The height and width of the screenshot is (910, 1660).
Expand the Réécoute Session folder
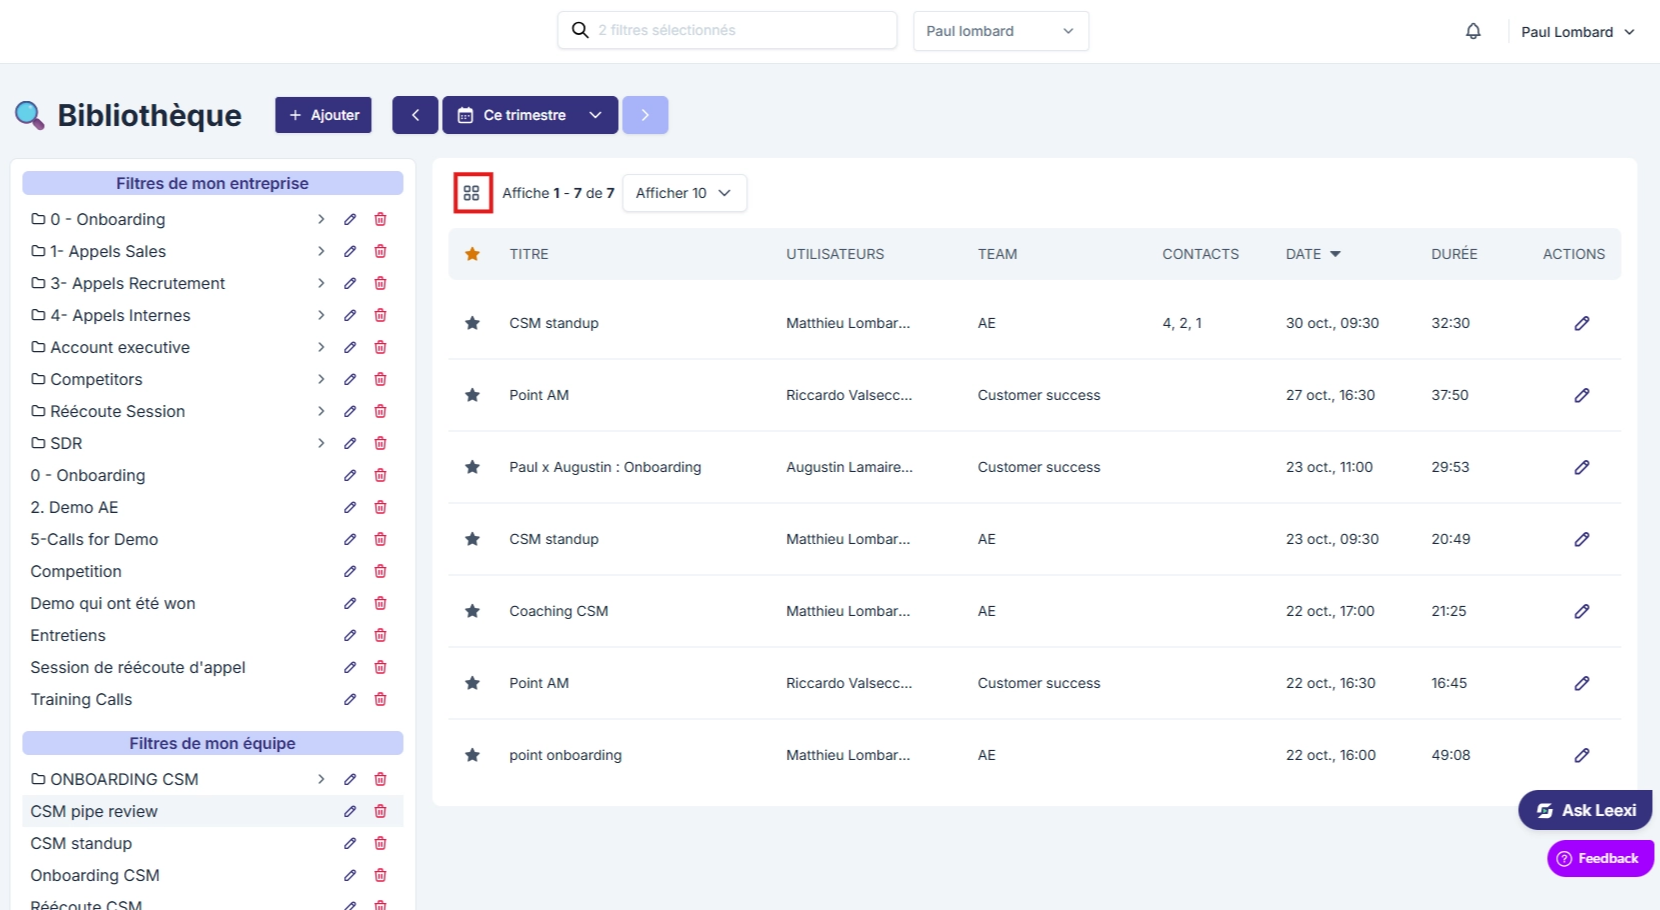[x=321, y=411]
